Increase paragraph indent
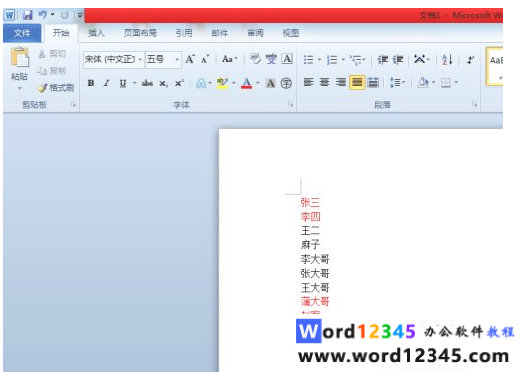Viewport: 519px width, 372px height. [x=398, y=60]
